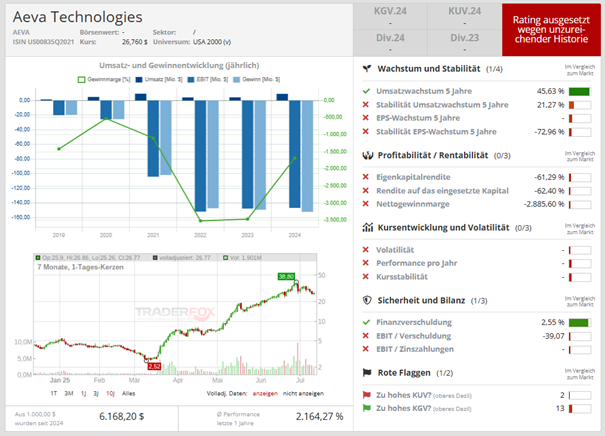
Task: Select the 3J chart timeframe
Action: point(96,394)
